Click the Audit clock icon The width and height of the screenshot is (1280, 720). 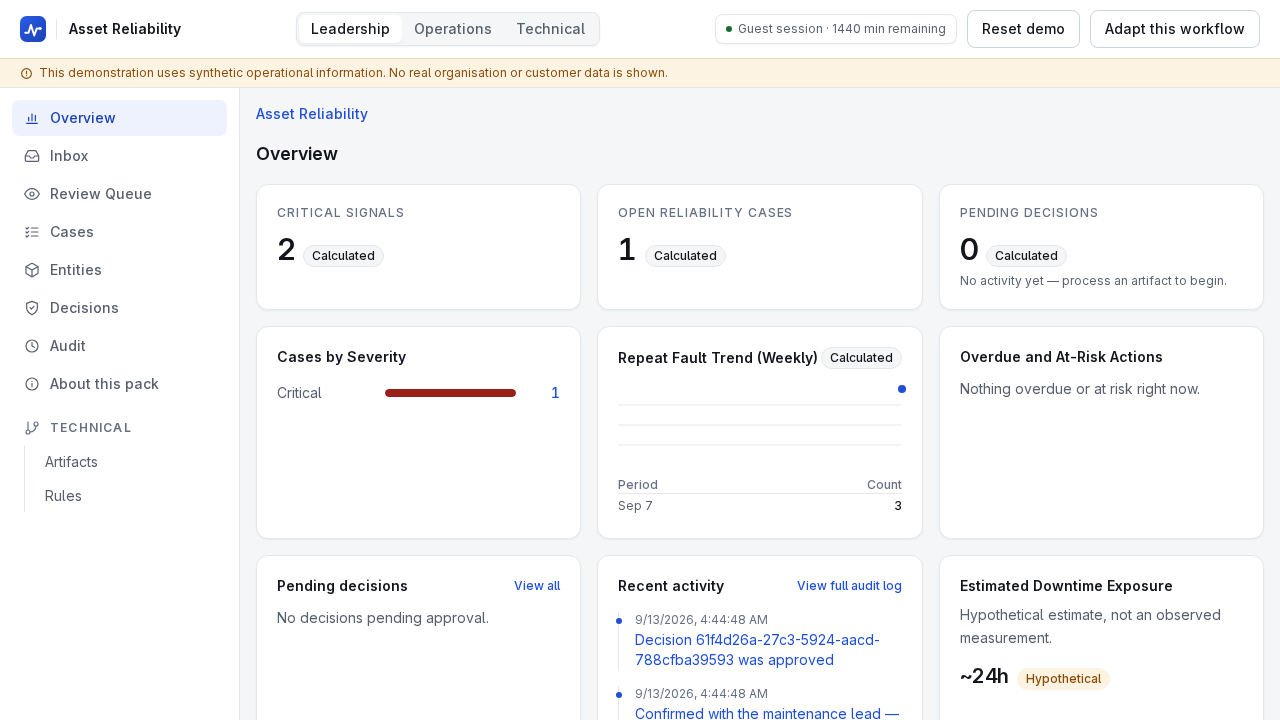click(32, 346)
